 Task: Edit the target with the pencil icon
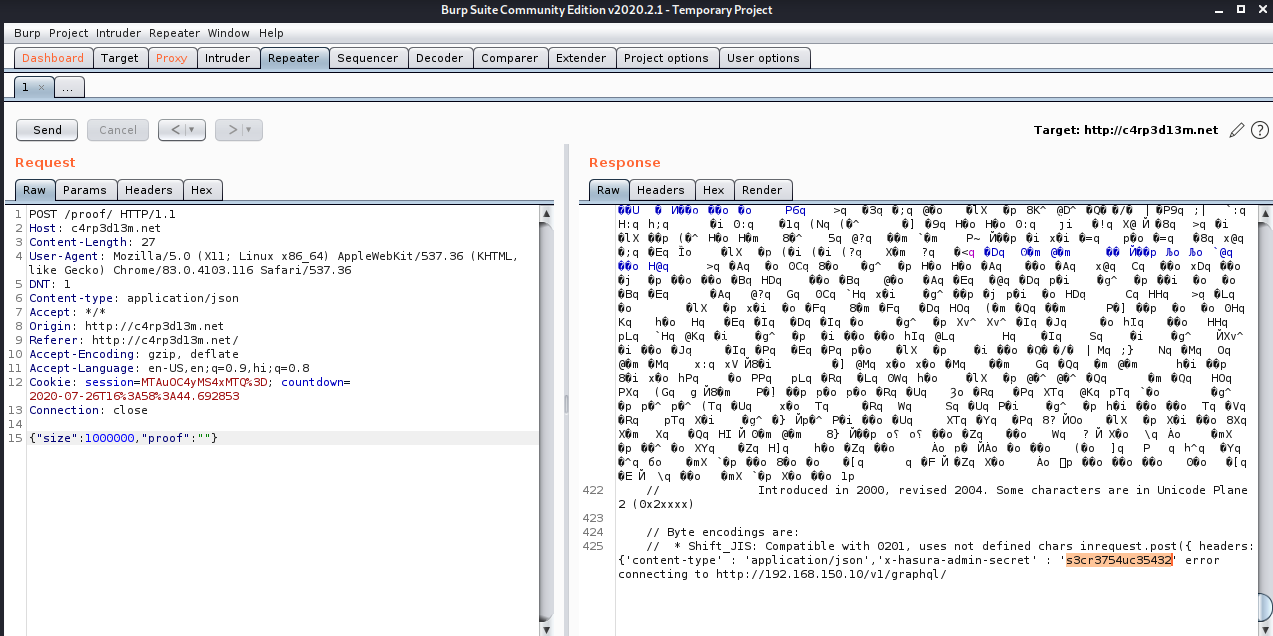point(1237,130)
